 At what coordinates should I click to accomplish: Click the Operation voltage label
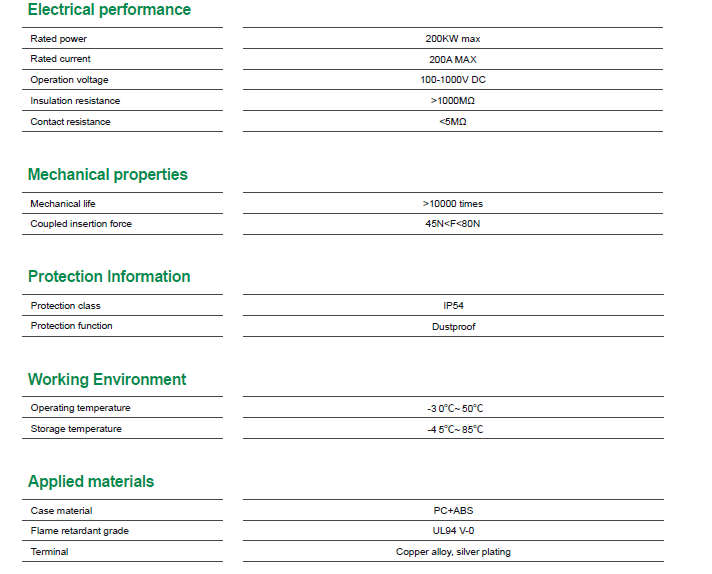69,80
